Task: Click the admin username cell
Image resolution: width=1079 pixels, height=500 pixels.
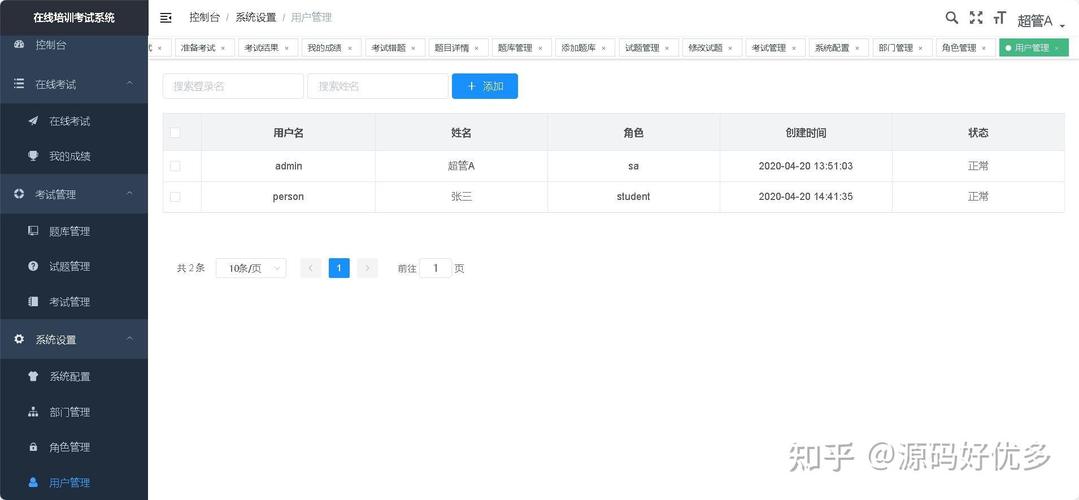Action: pos(288,166)
